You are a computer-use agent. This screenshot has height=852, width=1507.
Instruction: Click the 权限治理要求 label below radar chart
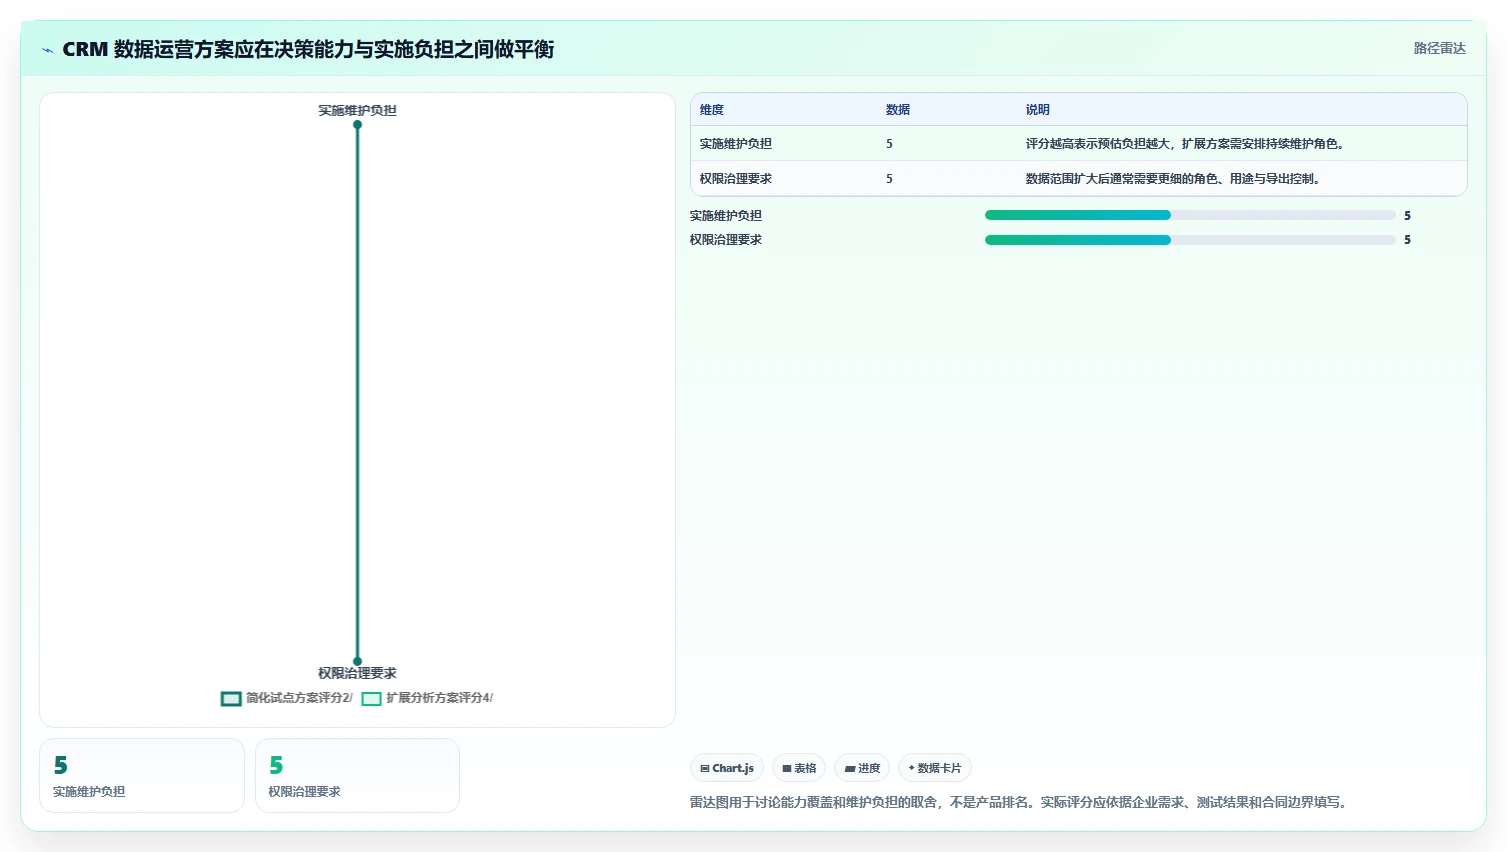(357, 673)
